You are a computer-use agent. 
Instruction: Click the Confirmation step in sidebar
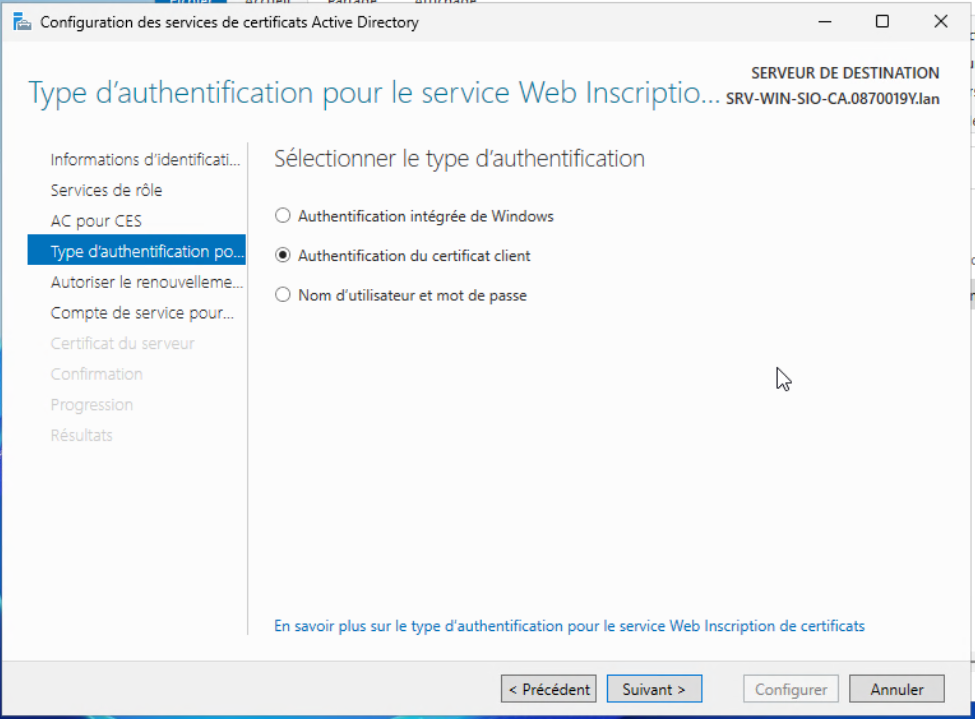pos(96,374)
